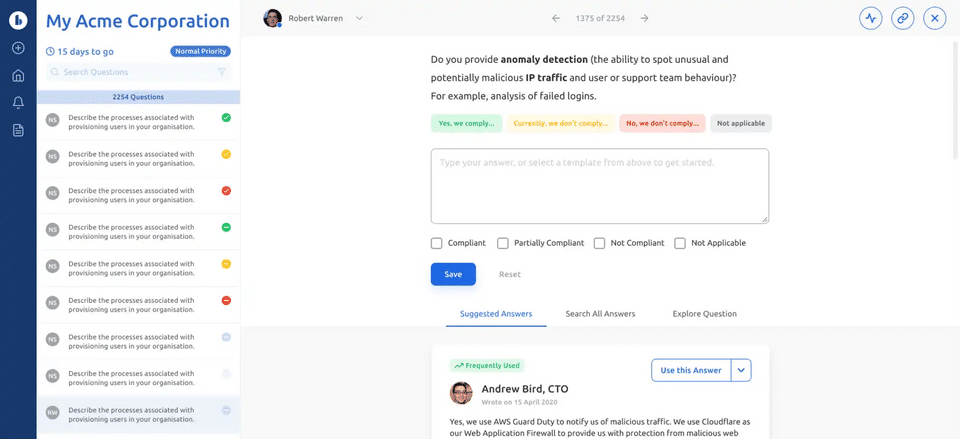Click in the answer text area

tap(600, 186)
